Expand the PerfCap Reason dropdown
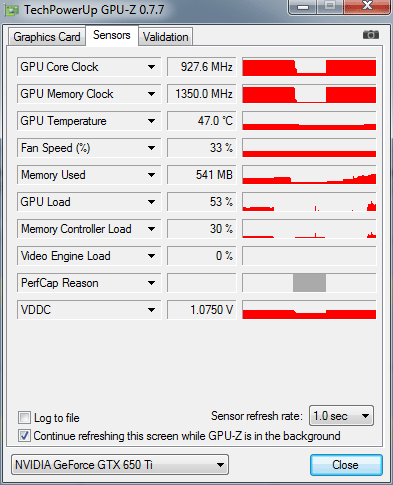393x485 pixels. (151, 283)
